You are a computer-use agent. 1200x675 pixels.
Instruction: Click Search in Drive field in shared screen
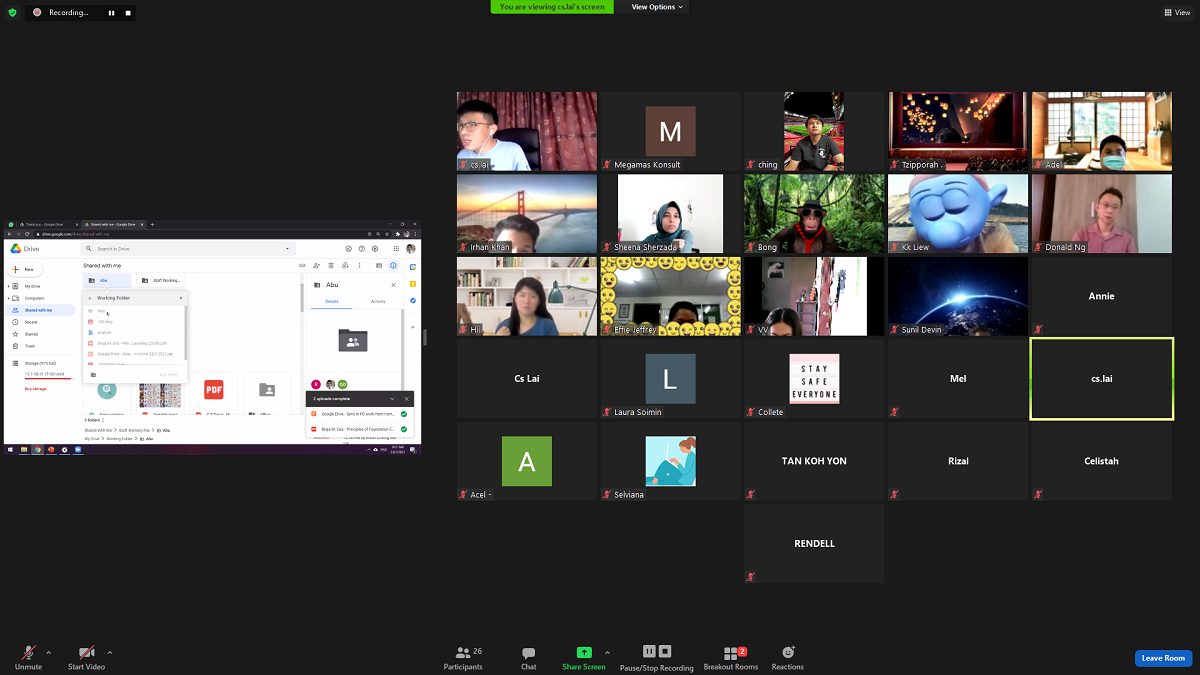(188, 249)
